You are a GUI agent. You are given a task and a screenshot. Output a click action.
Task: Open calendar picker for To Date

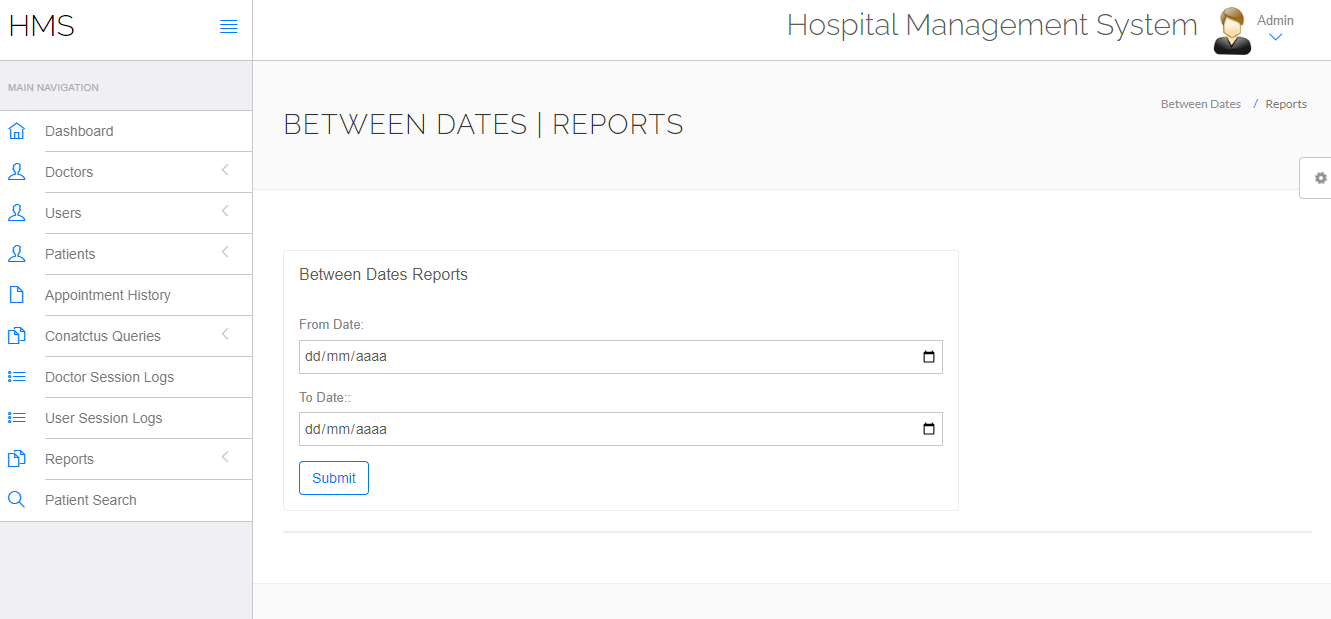click(x=929, y=429)
